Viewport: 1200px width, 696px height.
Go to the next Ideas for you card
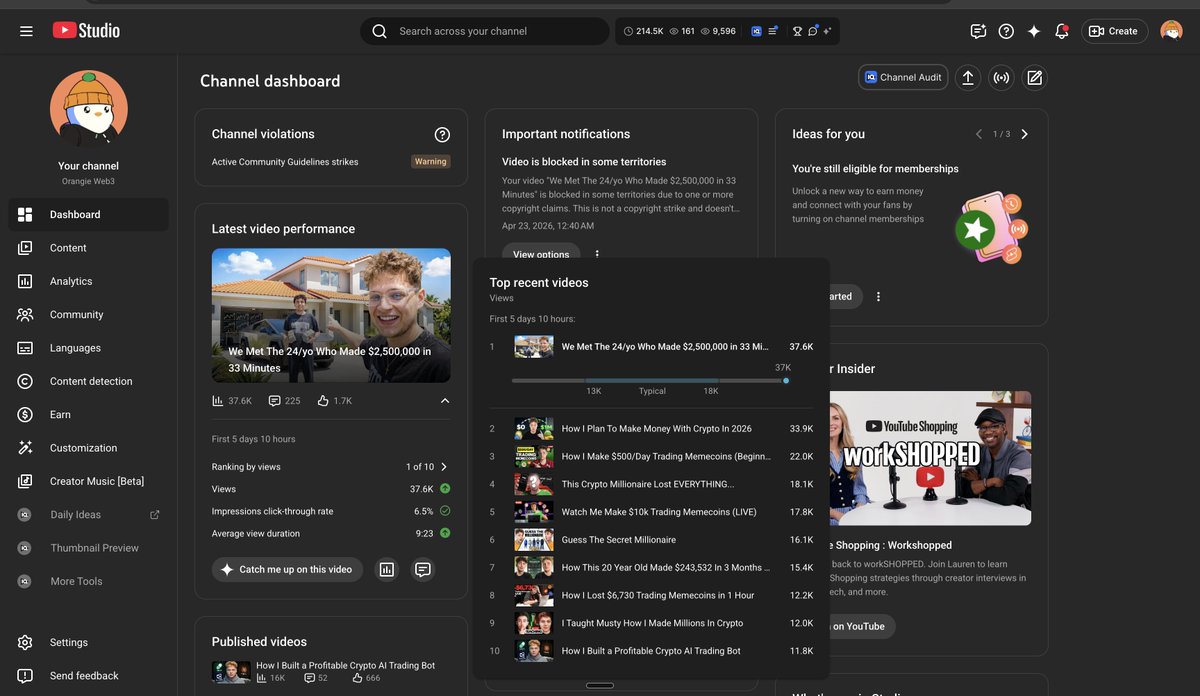[1024, 134]
